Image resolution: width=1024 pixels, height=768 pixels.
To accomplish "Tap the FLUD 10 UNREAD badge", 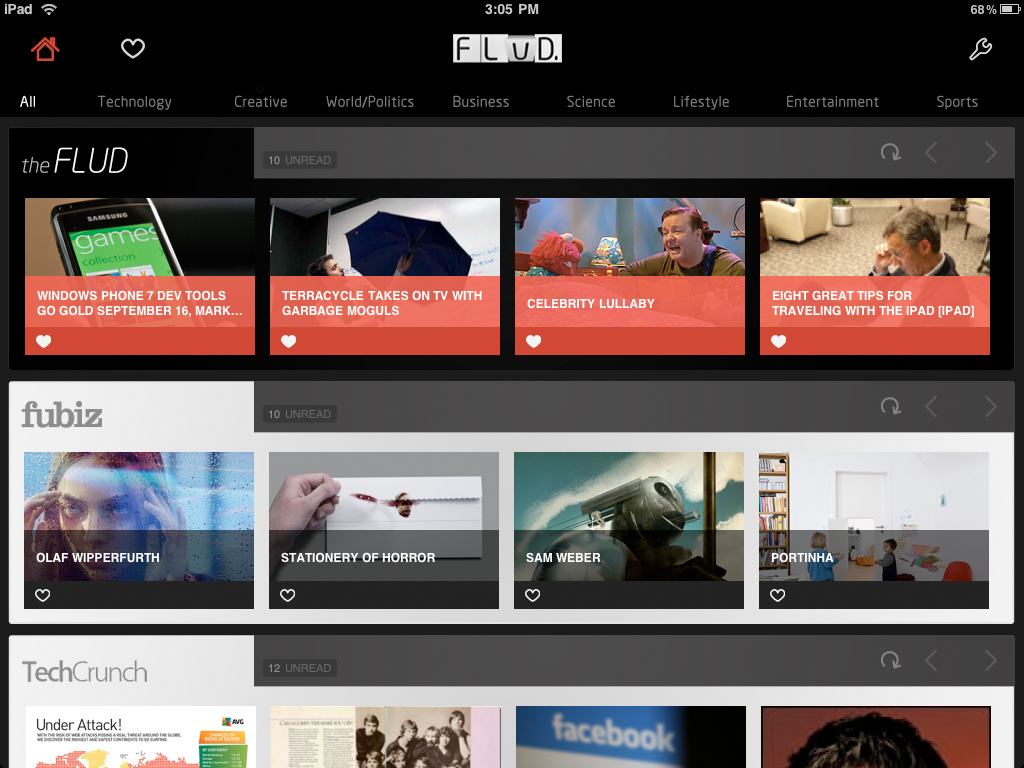I will [300, 160].
